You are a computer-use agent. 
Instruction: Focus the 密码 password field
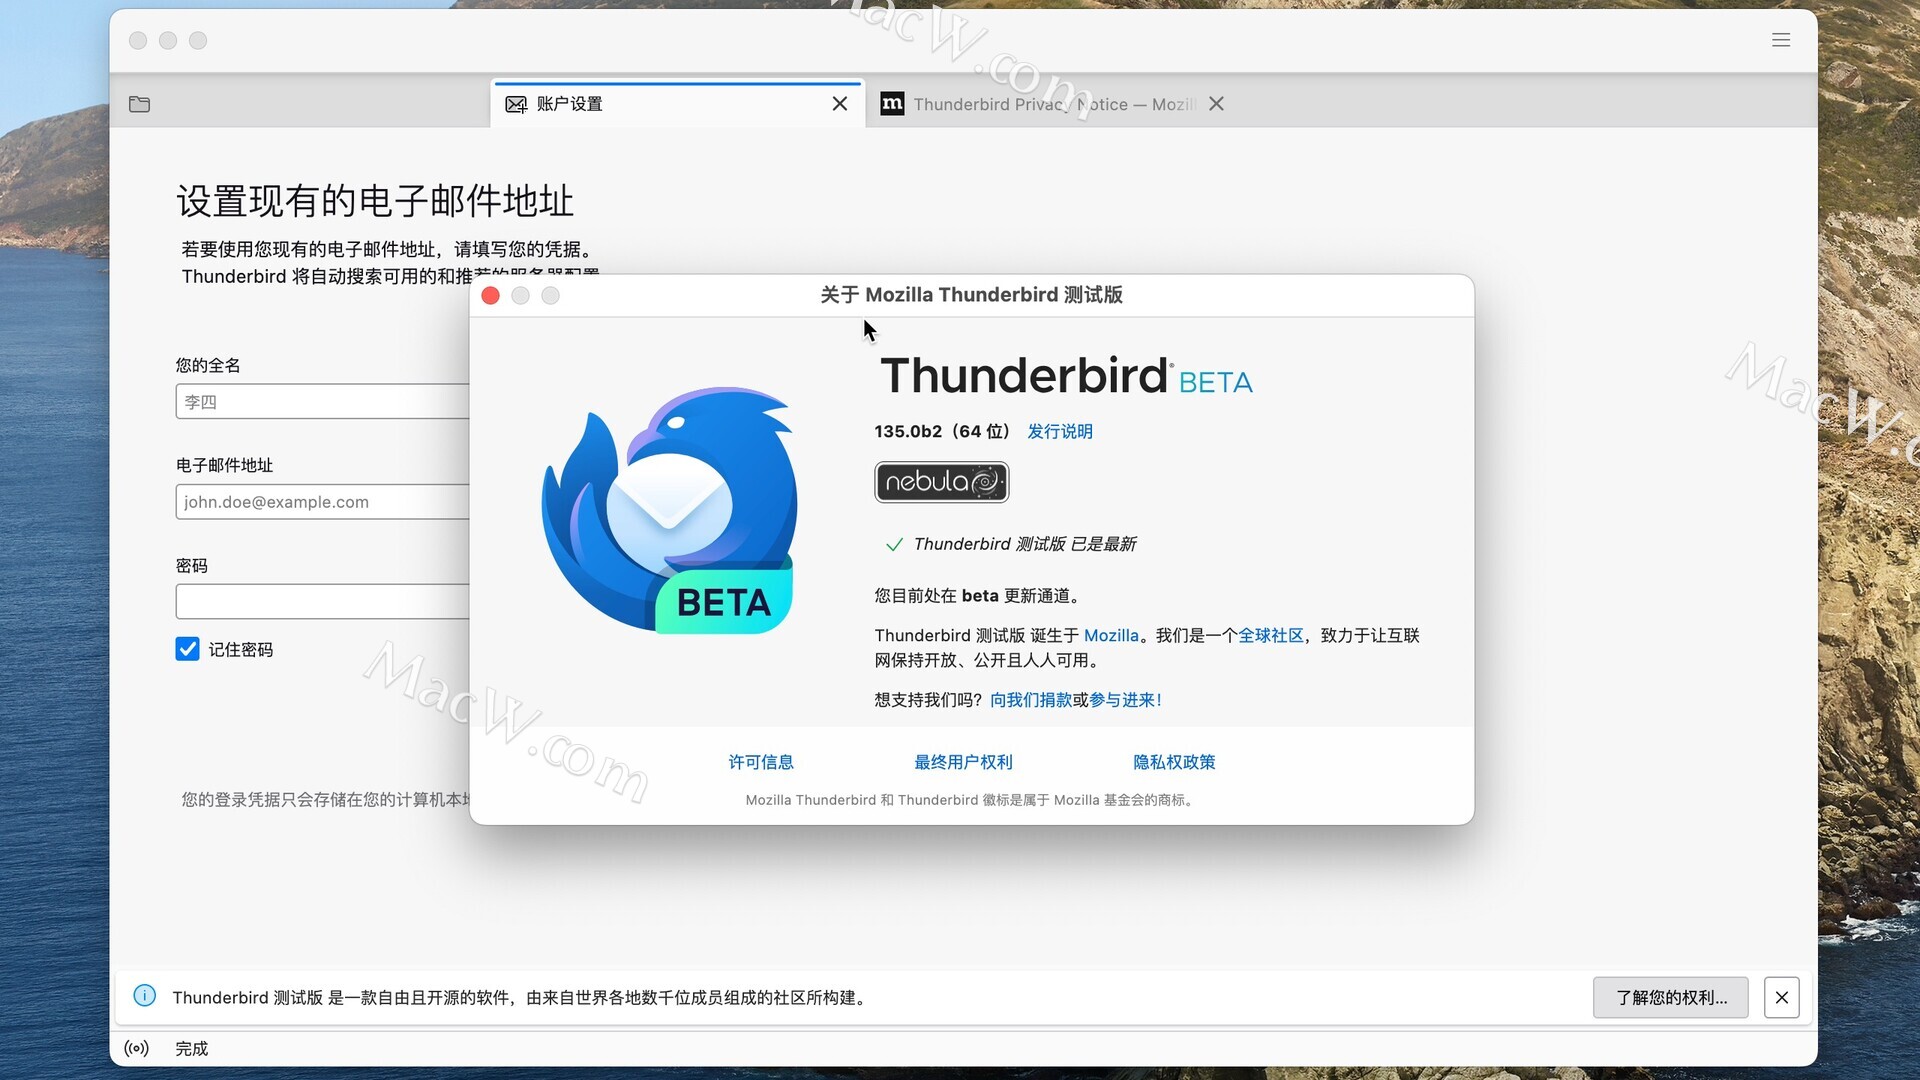tap(322, 602)
